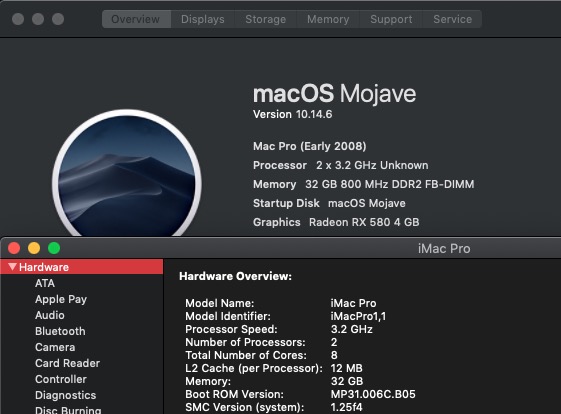Click the 'iMac Pro' window title
Screen dimensions: 561x414
pyautogui.click(x=444, y=248)
